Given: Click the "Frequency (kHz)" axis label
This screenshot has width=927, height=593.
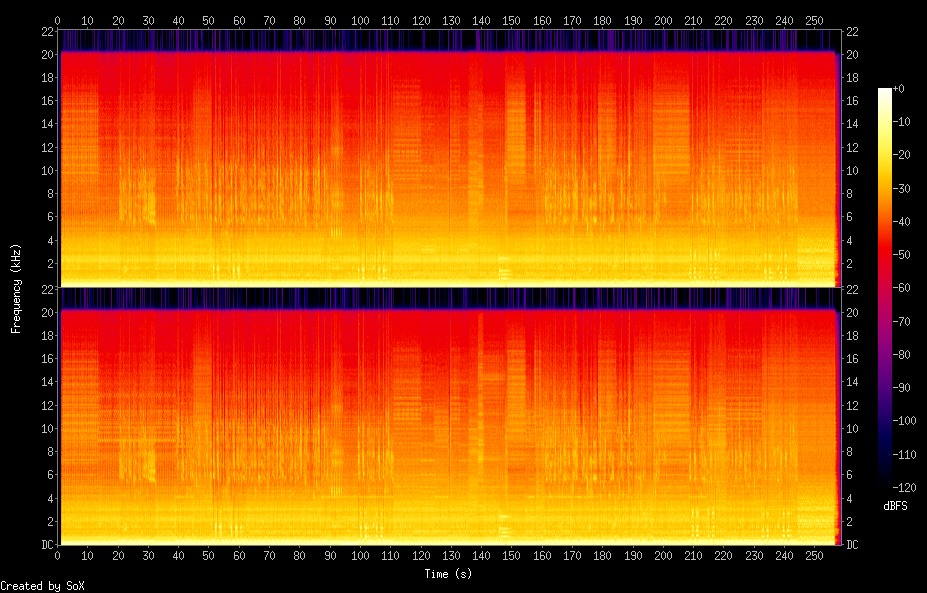Looking at the screenshot, I should [x=16, y=288].
